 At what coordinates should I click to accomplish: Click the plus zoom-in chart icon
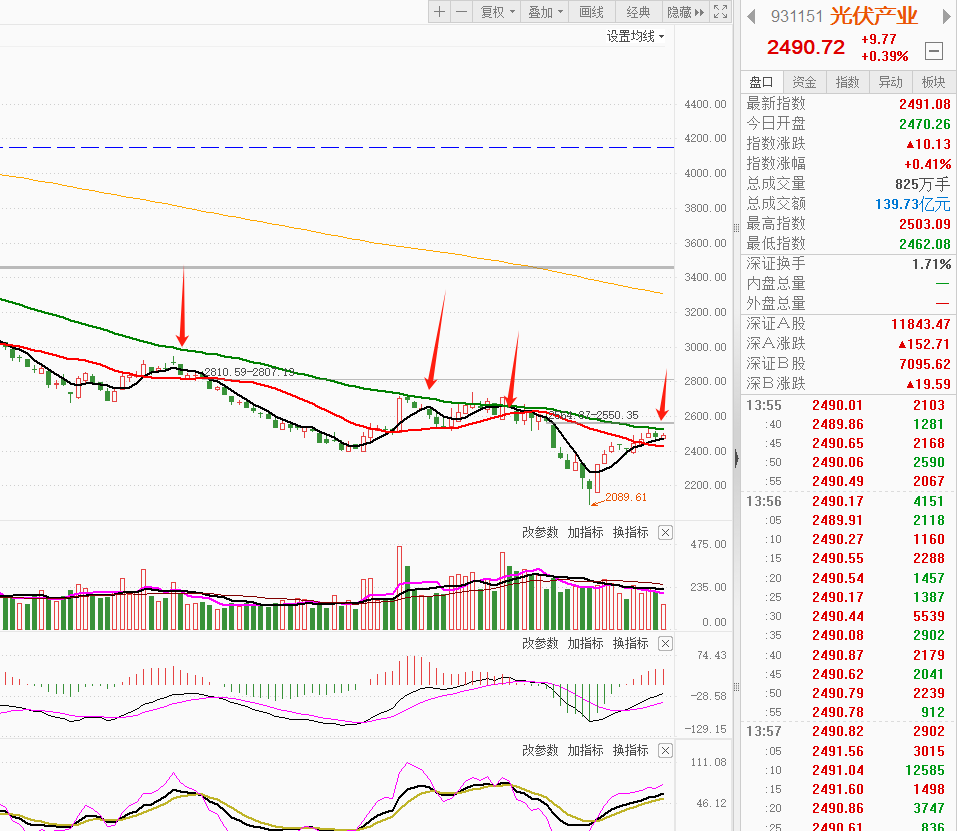click(440, 12)
